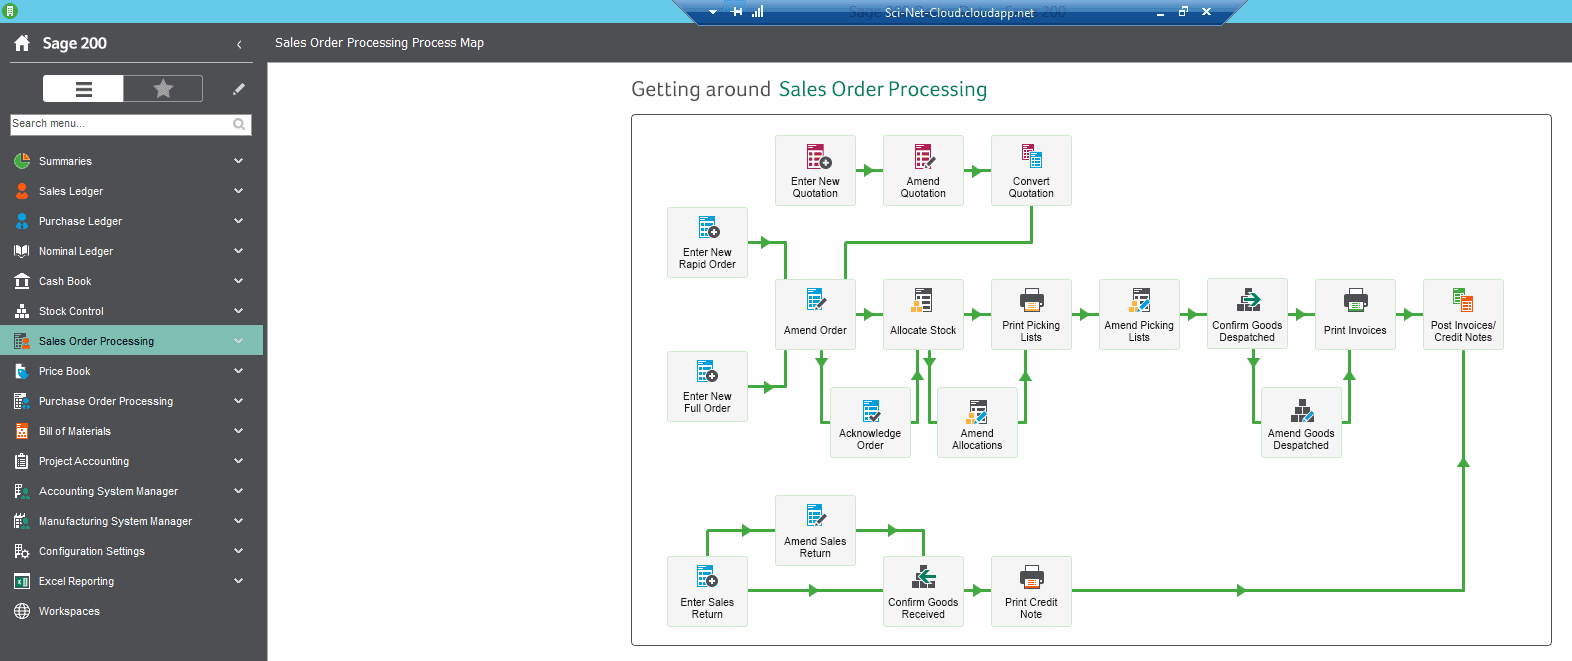Click the remote connection bar pin icon
The height and width of the screenshot is (661, 1572).
point(737,12)
